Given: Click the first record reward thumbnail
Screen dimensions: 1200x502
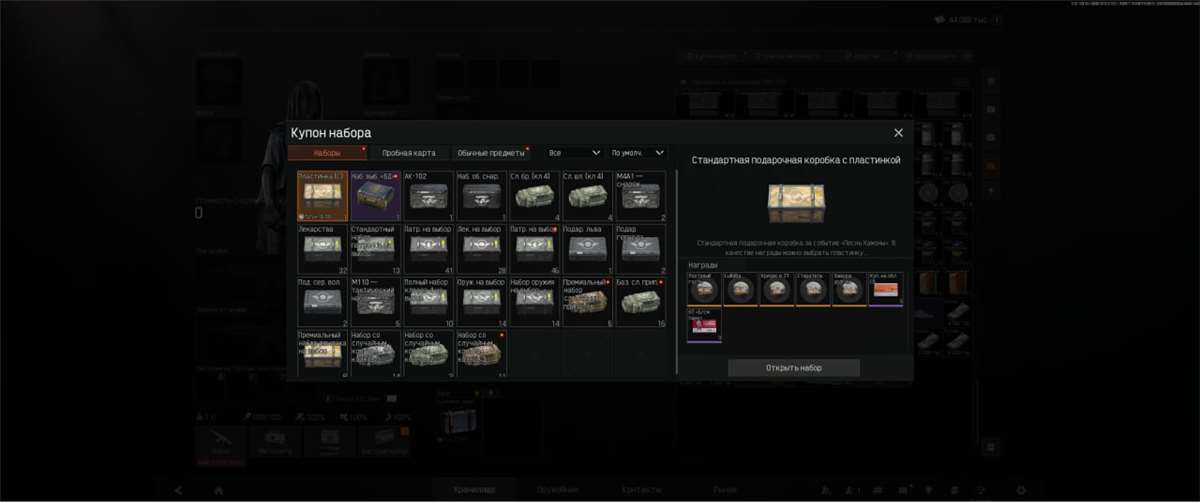Looking at the screenshot, I should tap(703, 289).
